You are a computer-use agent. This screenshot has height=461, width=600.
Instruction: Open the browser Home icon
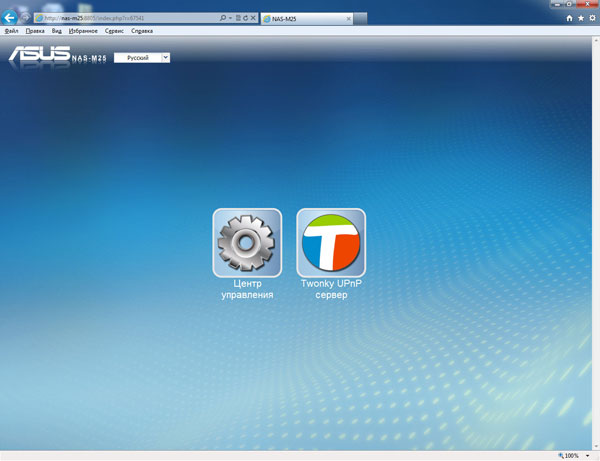pyautogui.click(x=569, y=18)
